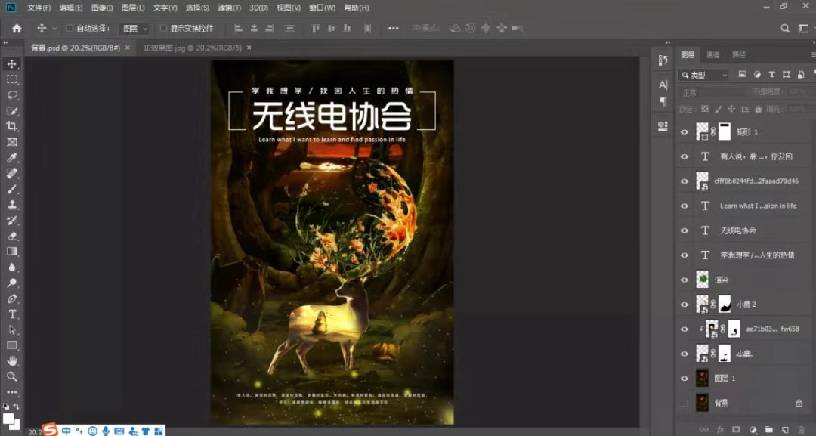Select the Crop tool
Viewport: 816px width, 436px height.
click(12, 126)
